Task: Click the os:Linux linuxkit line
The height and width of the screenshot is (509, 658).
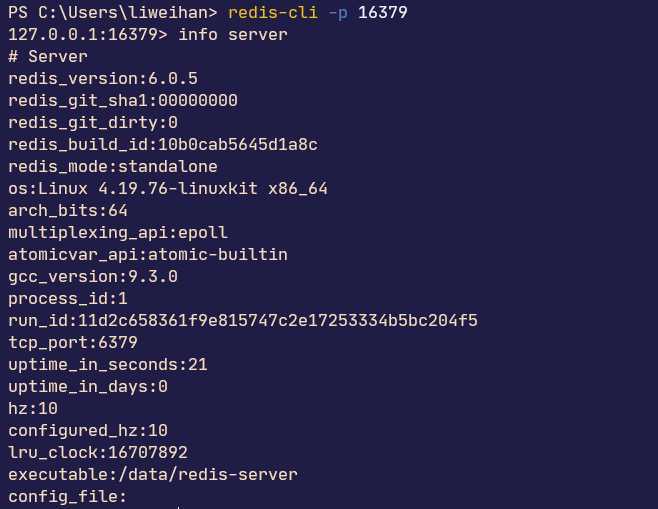Action: [168, 188]
